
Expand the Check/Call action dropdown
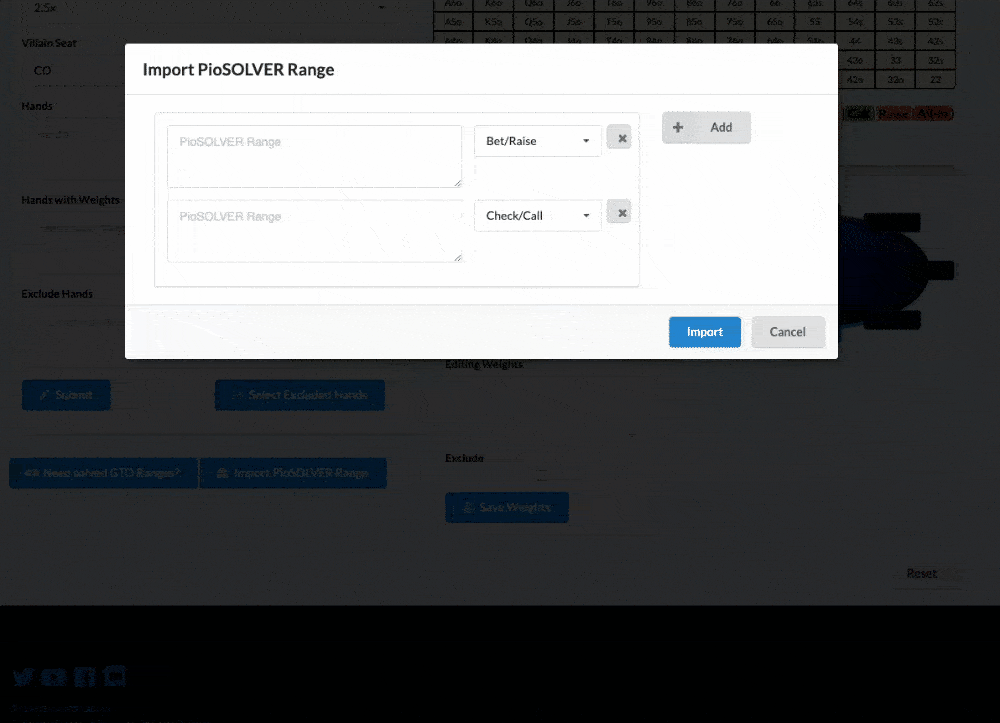pyautogui.click(x=537, y=216)
